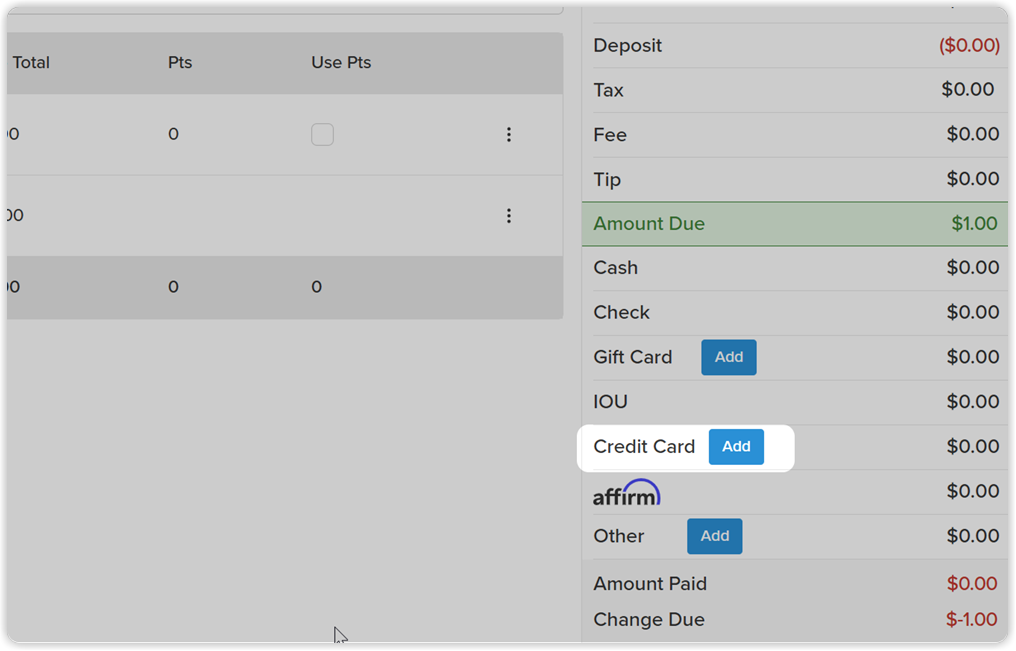
Task: Open the three-dot menu beside the checkbox row
Action: click(x=509, y=134)
